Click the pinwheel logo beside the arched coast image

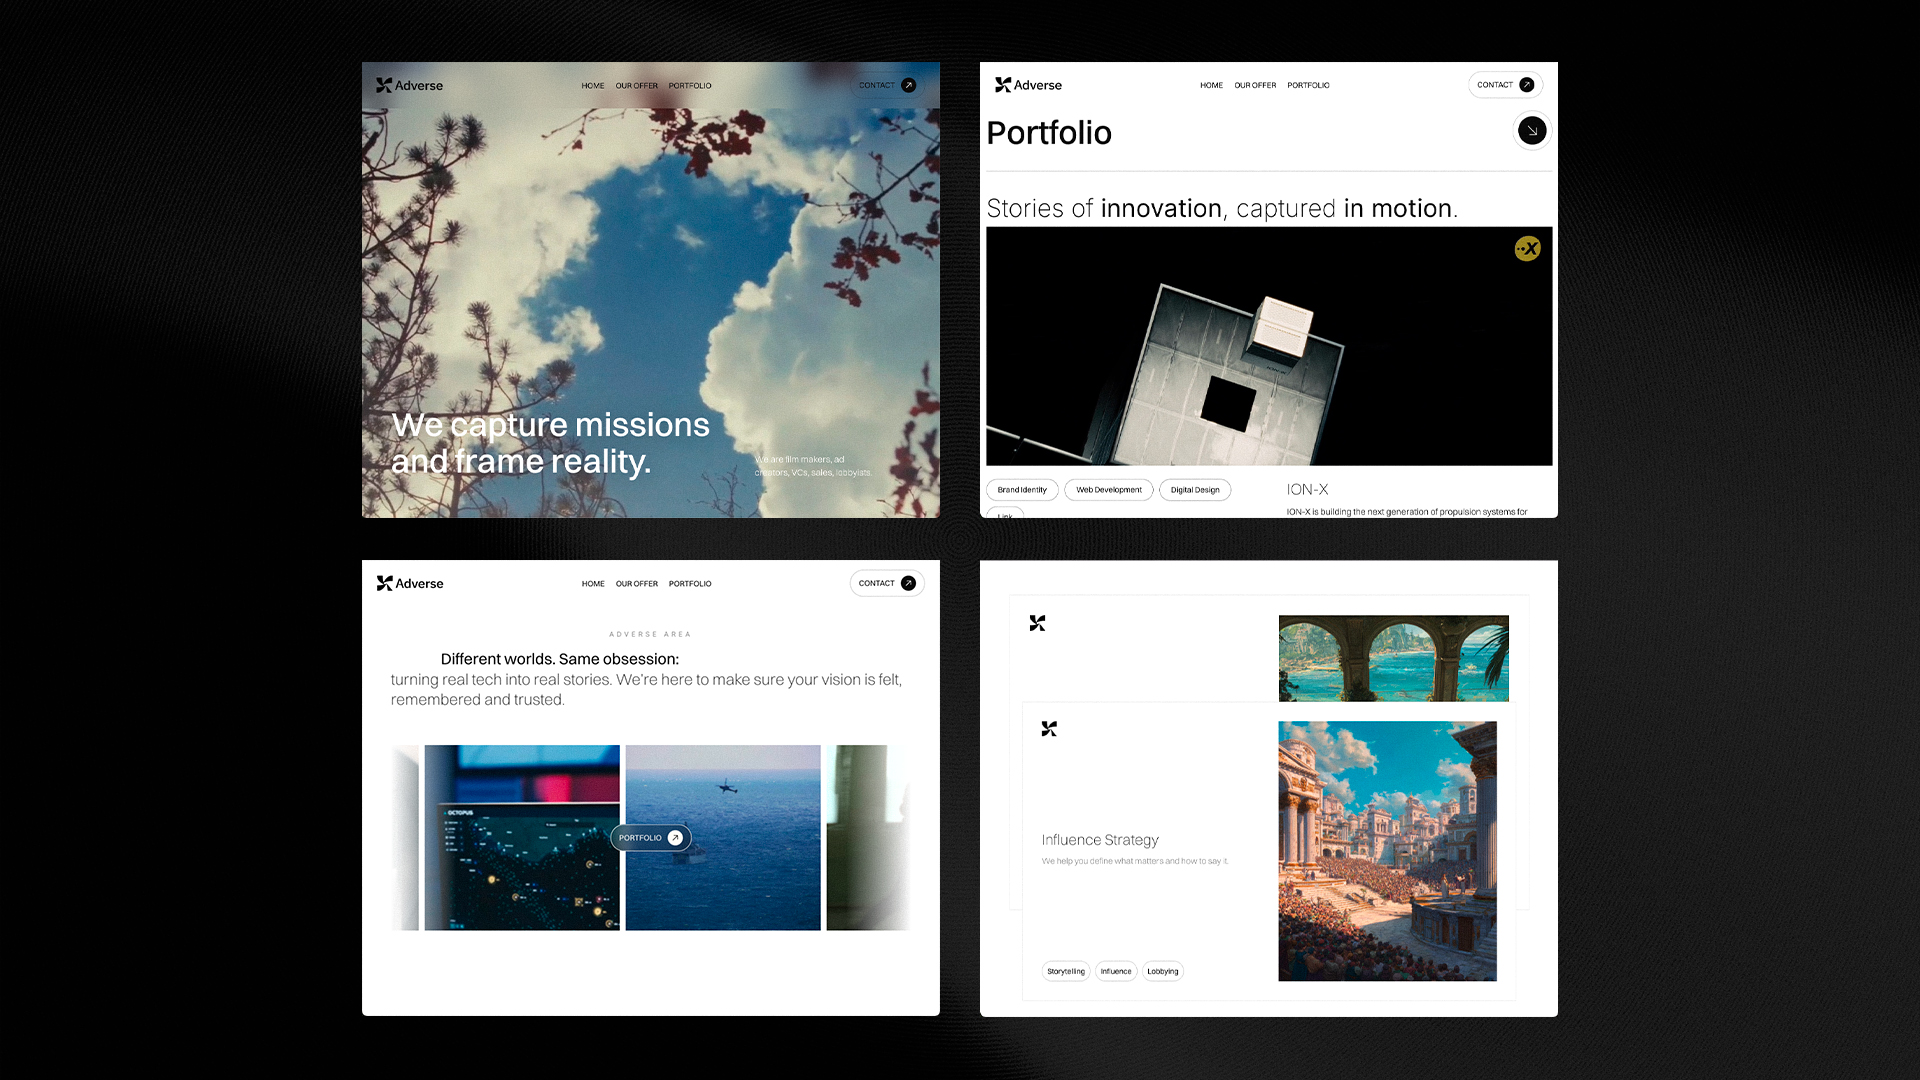tap(1037, 623)
